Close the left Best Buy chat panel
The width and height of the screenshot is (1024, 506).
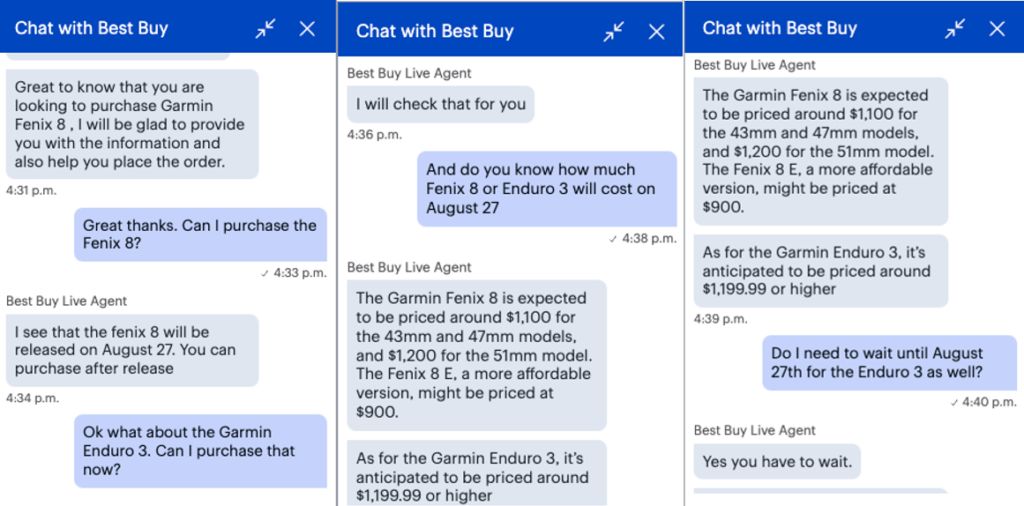pos(307,29)
